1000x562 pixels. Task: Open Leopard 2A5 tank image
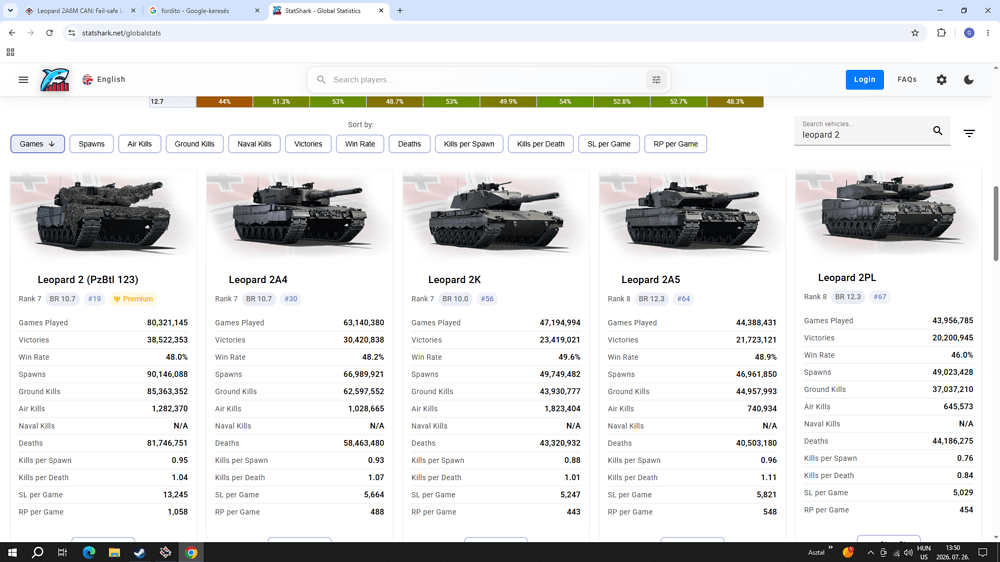pos(692,214)
